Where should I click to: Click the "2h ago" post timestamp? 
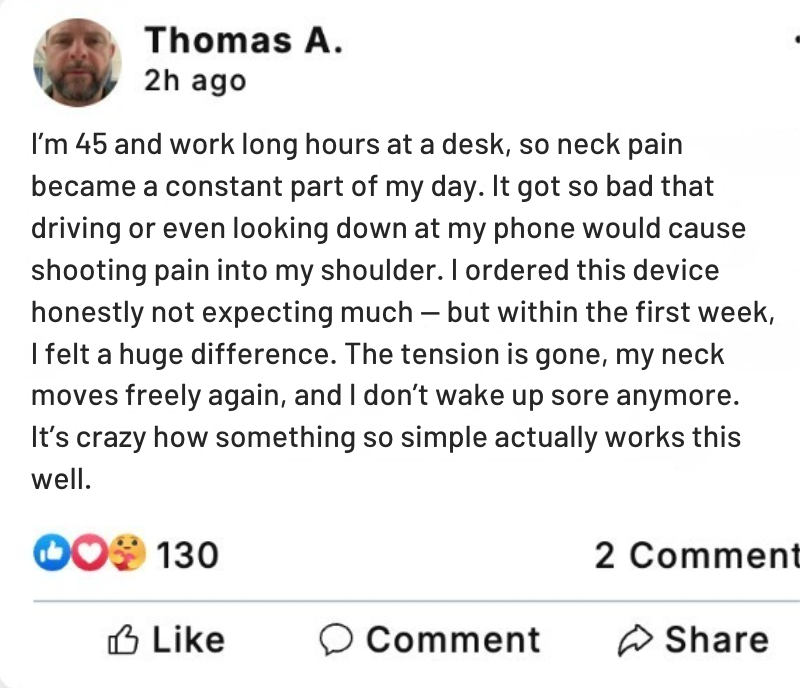(x=194, y=81)
